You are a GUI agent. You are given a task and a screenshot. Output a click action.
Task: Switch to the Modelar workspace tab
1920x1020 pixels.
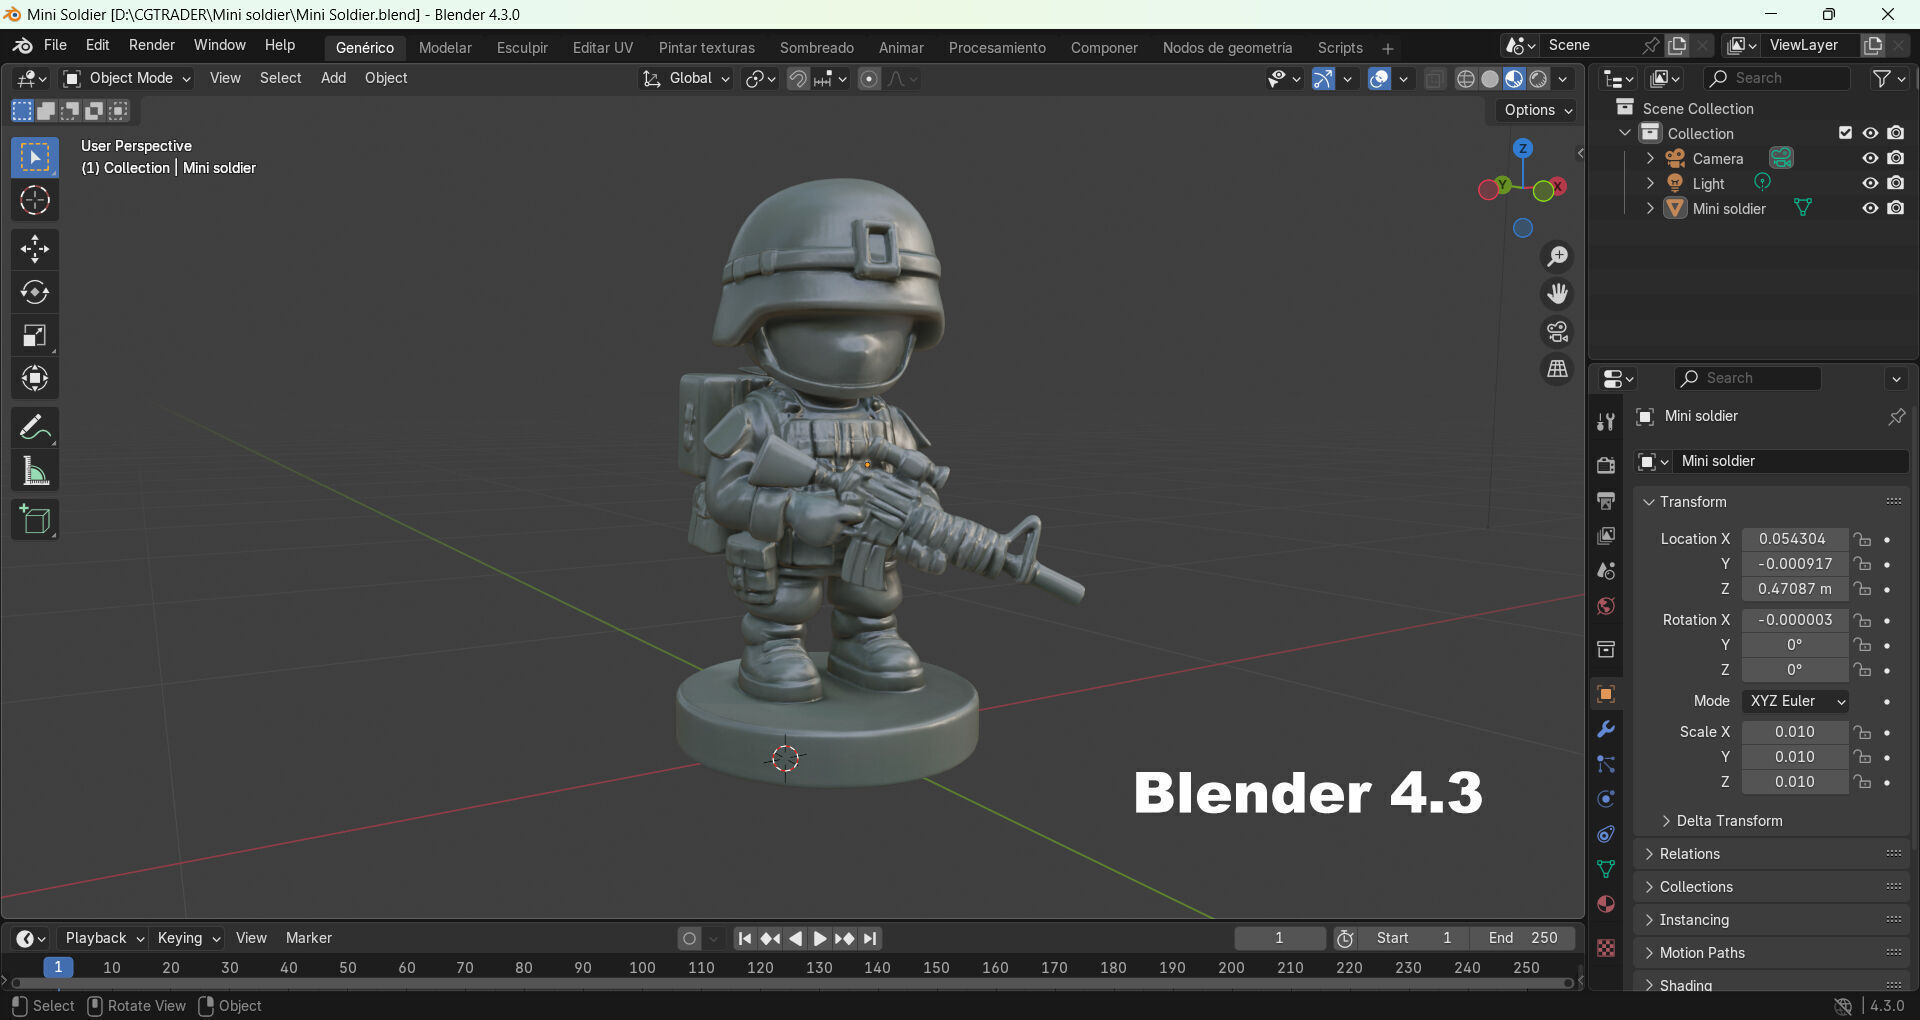[x=445, y=47]
